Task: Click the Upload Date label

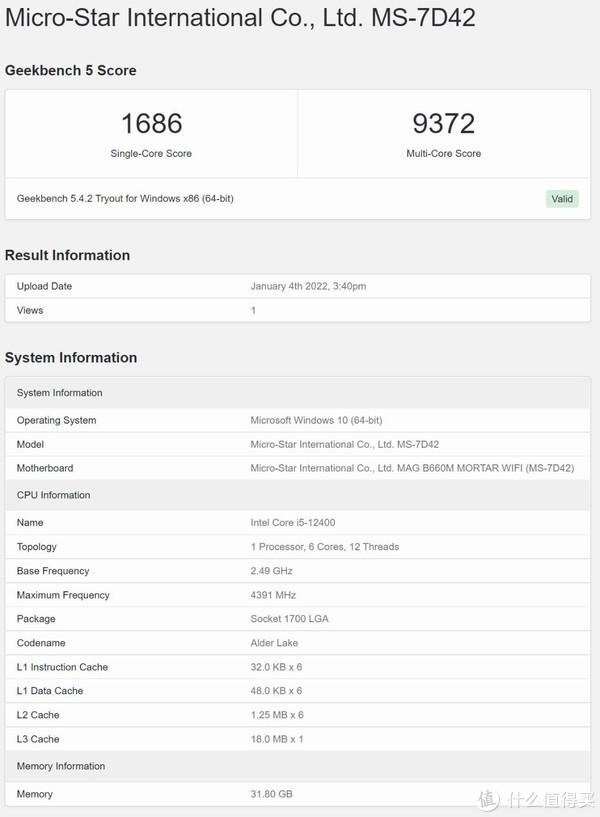Action: tap(44, 286)
